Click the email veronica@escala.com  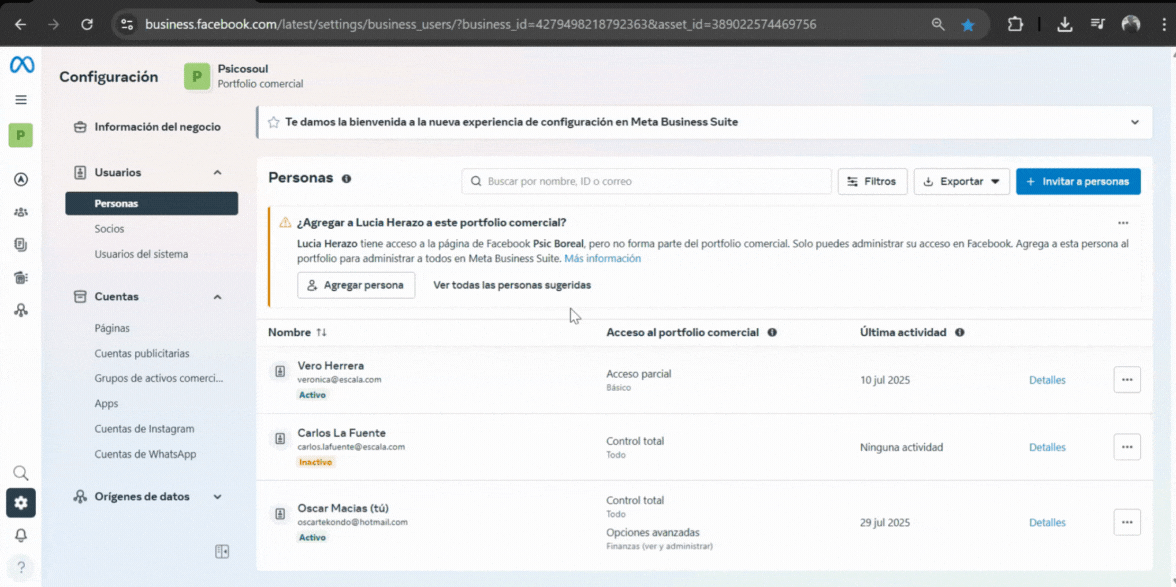click(x=340, y=379)
